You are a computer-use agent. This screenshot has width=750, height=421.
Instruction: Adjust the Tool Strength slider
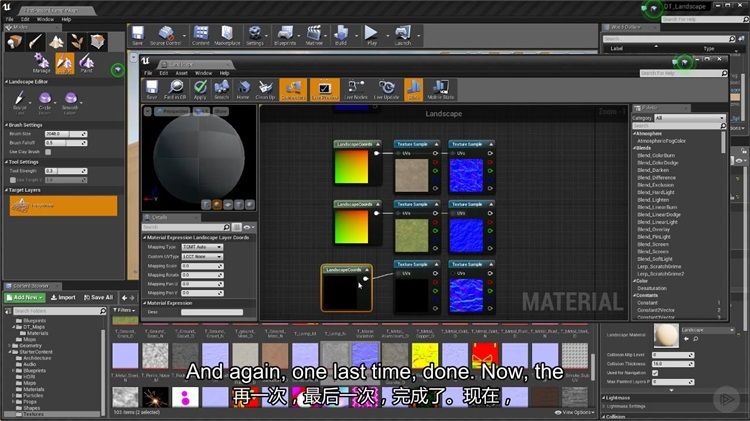66,171
